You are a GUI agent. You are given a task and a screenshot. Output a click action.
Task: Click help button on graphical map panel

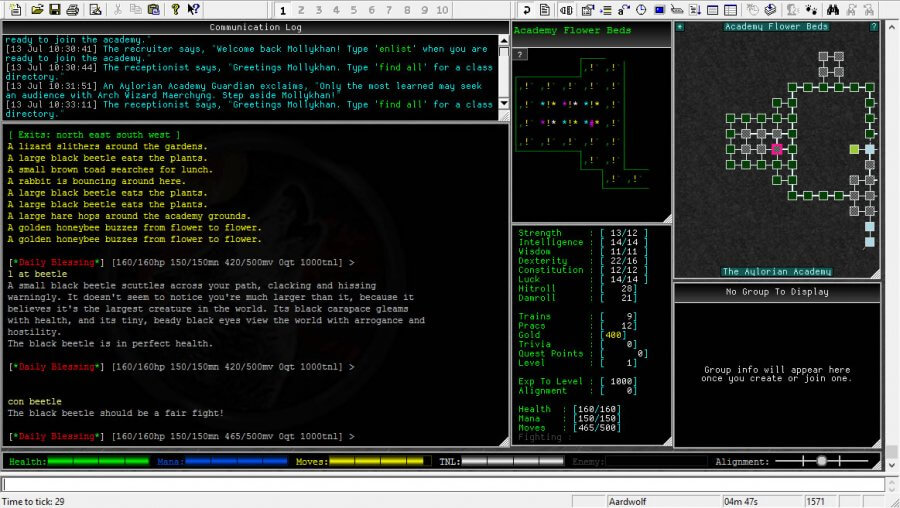click(x=874, y=27)
